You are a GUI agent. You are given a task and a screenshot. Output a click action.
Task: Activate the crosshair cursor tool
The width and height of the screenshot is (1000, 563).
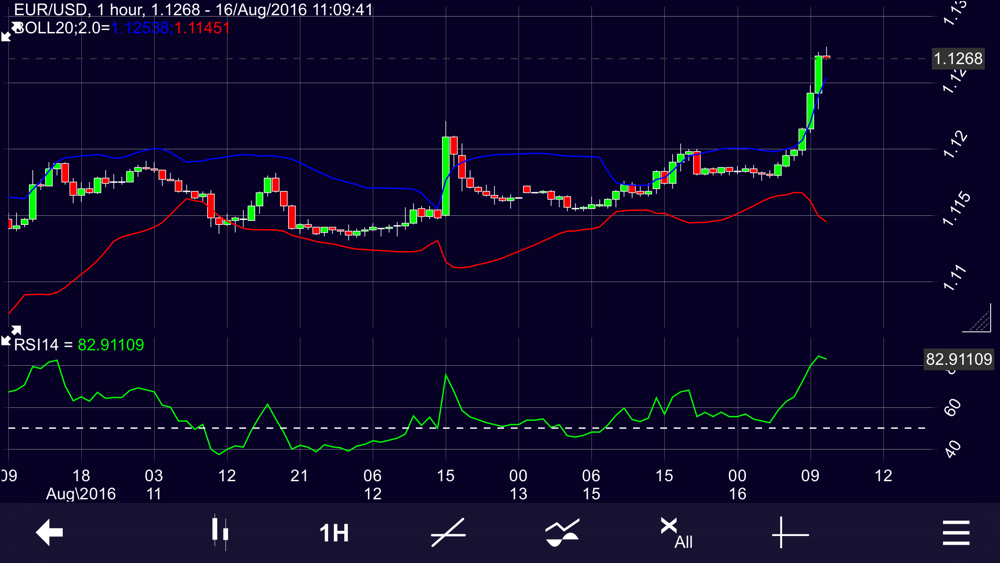tap(790, 532)
